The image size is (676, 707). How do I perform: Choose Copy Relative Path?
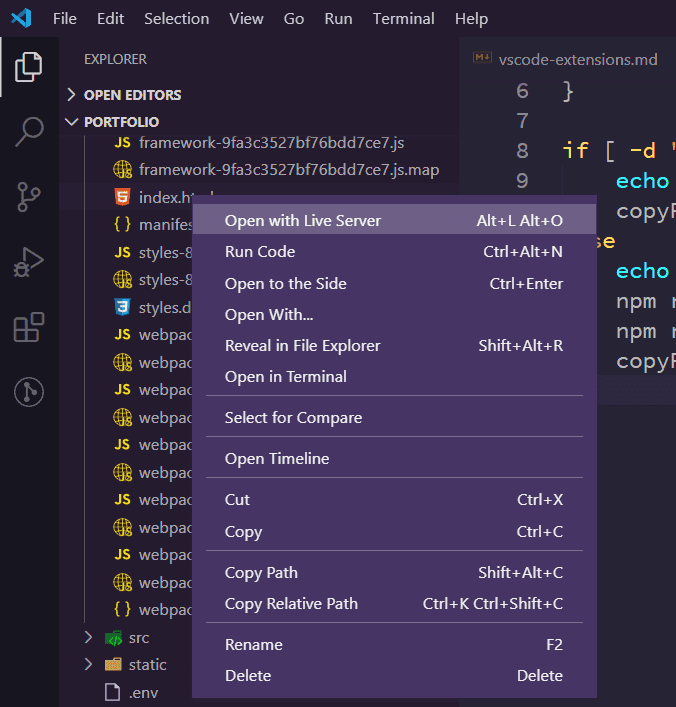pos(394,604)
